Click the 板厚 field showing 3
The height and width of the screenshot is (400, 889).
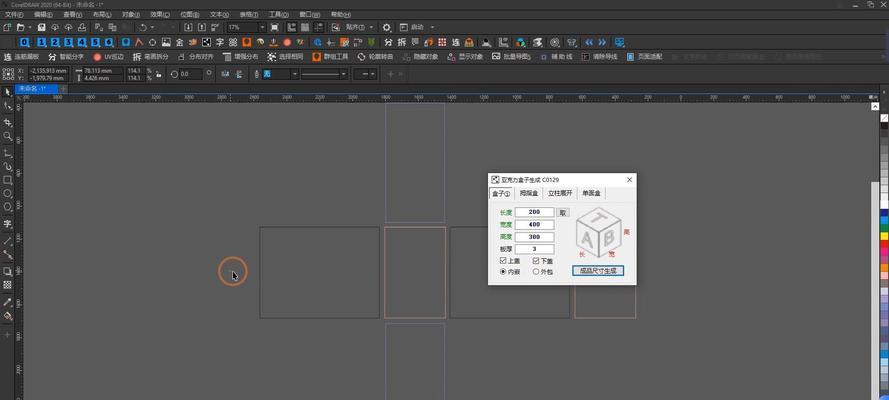534,249
